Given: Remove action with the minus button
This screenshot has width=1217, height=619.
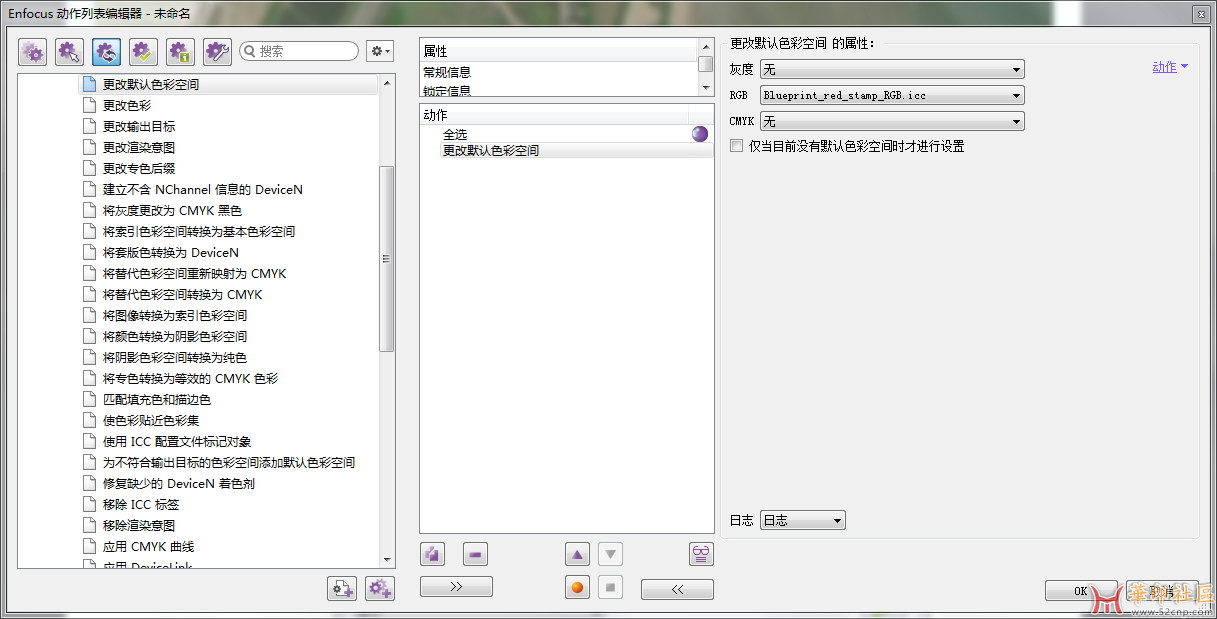Looking at the screenshot, I should click(x=475, y=554).
